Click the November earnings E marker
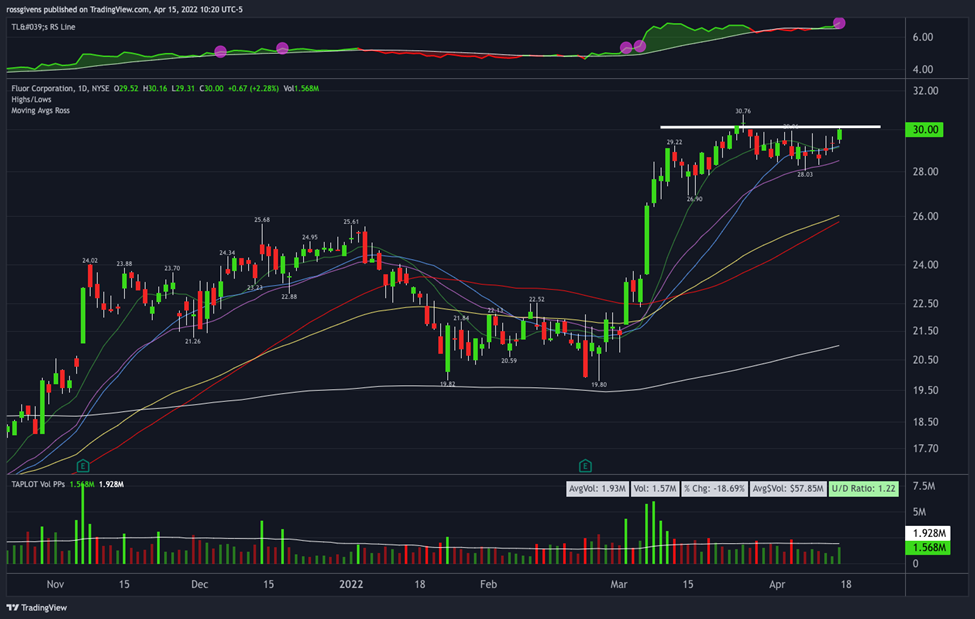Image resolution: width=975 pixels, height=619 pixels. click(x=83, y=465)
